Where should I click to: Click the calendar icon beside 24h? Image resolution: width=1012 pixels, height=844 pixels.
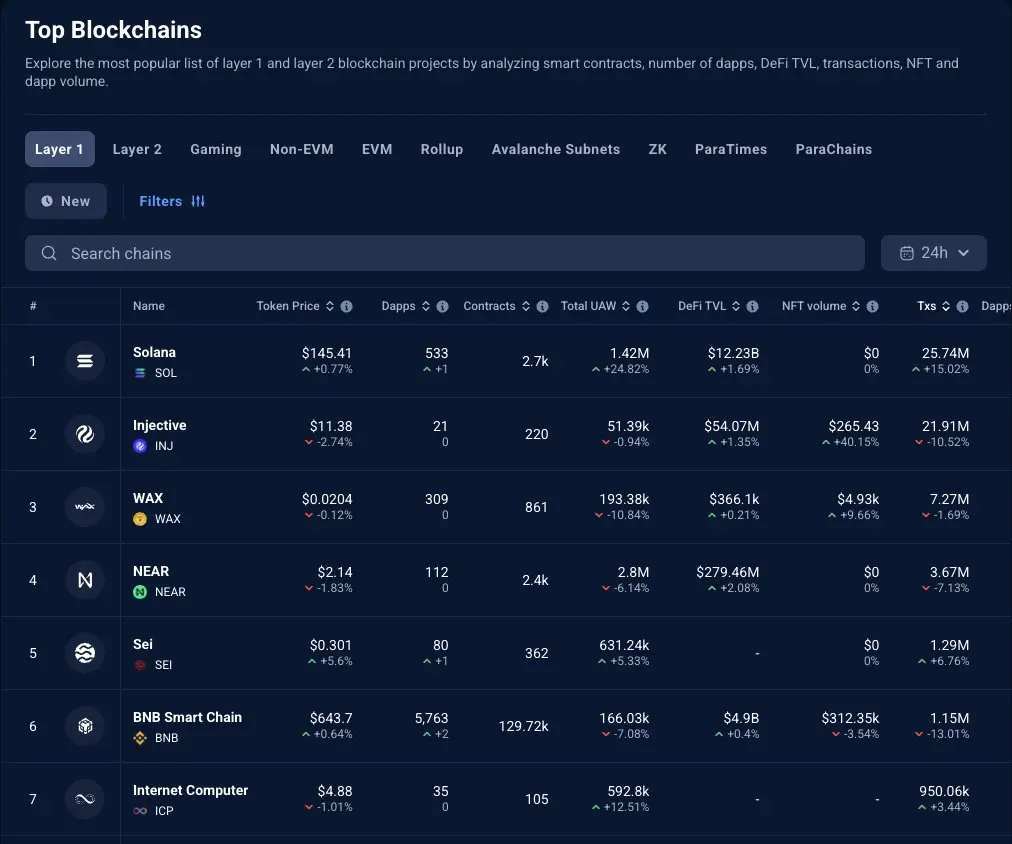coord(907,253)
